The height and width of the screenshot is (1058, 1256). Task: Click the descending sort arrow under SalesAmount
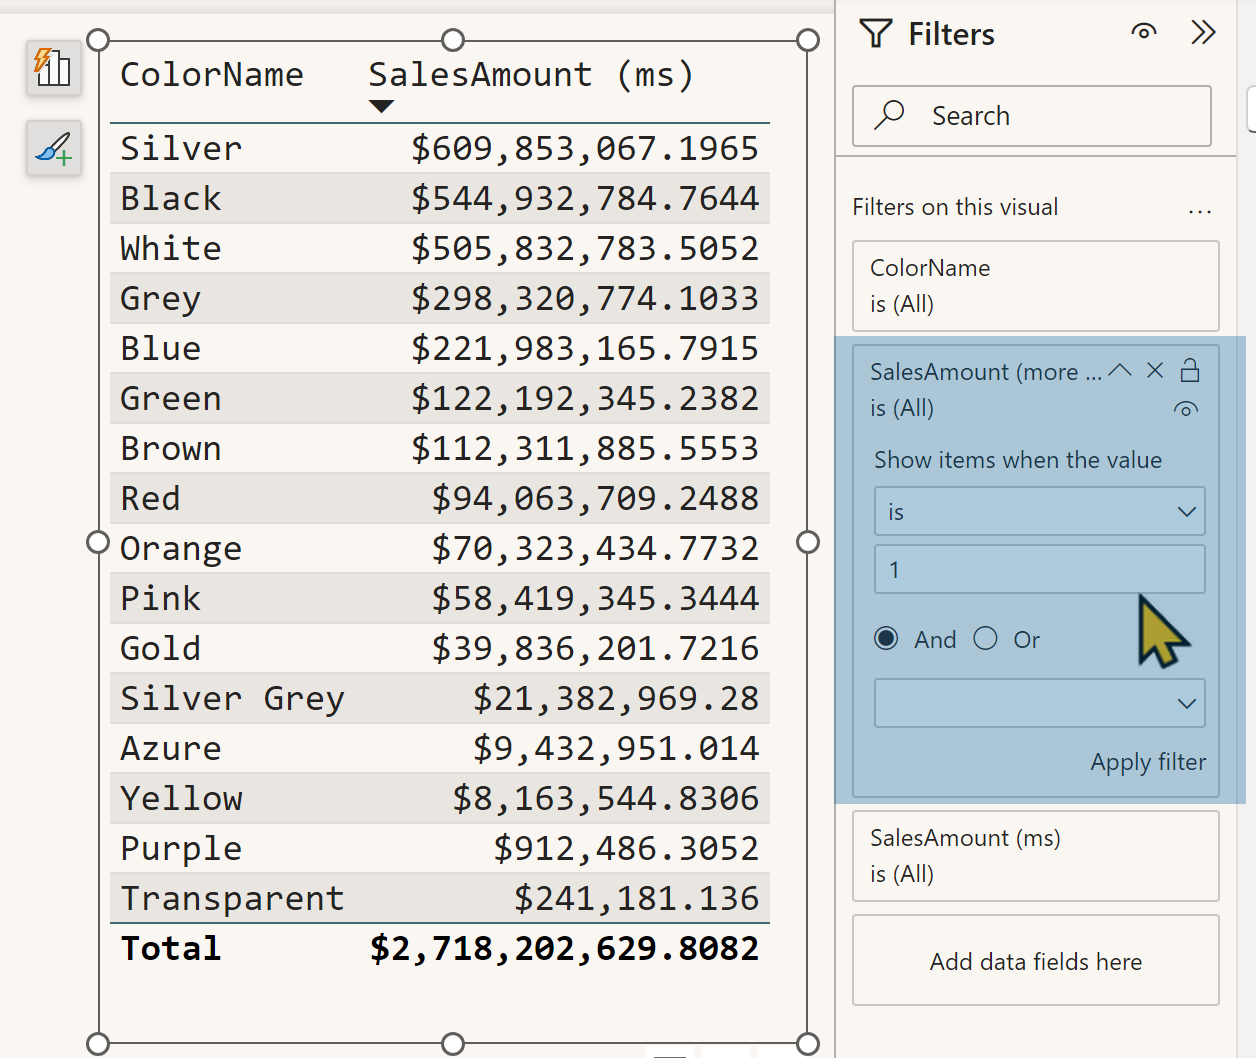381,107
